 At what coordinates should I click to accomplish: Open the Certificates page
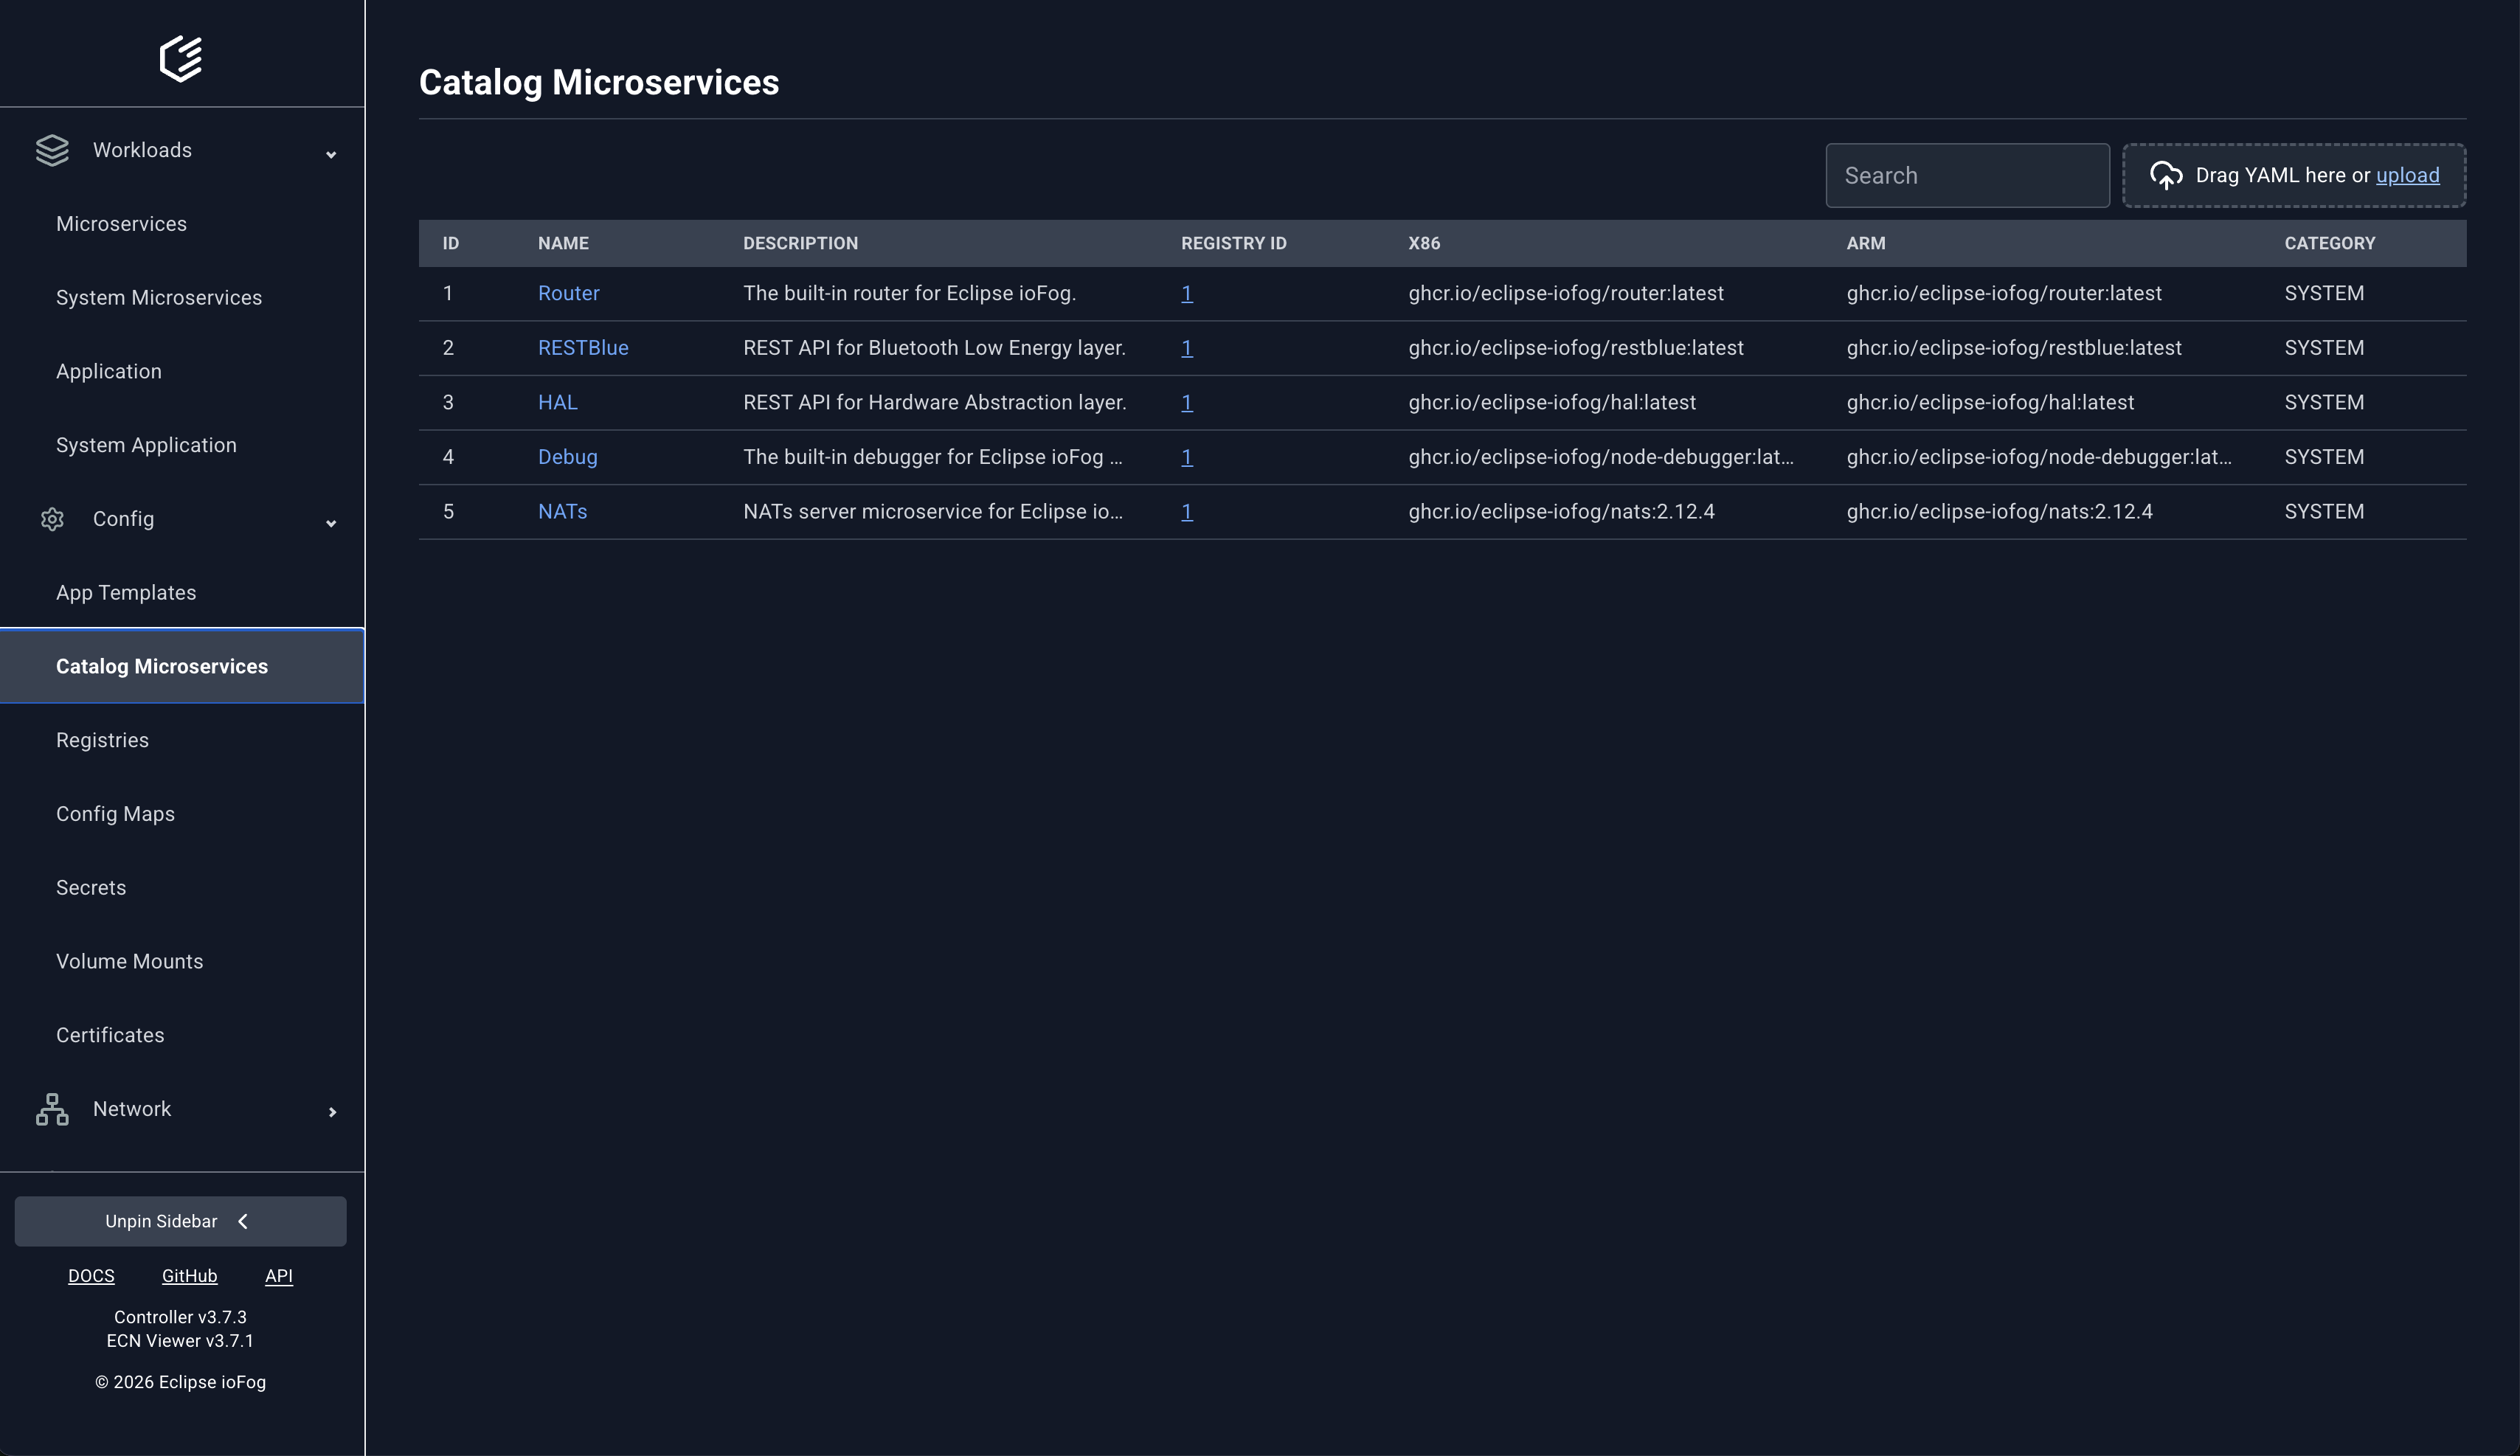110,1035
